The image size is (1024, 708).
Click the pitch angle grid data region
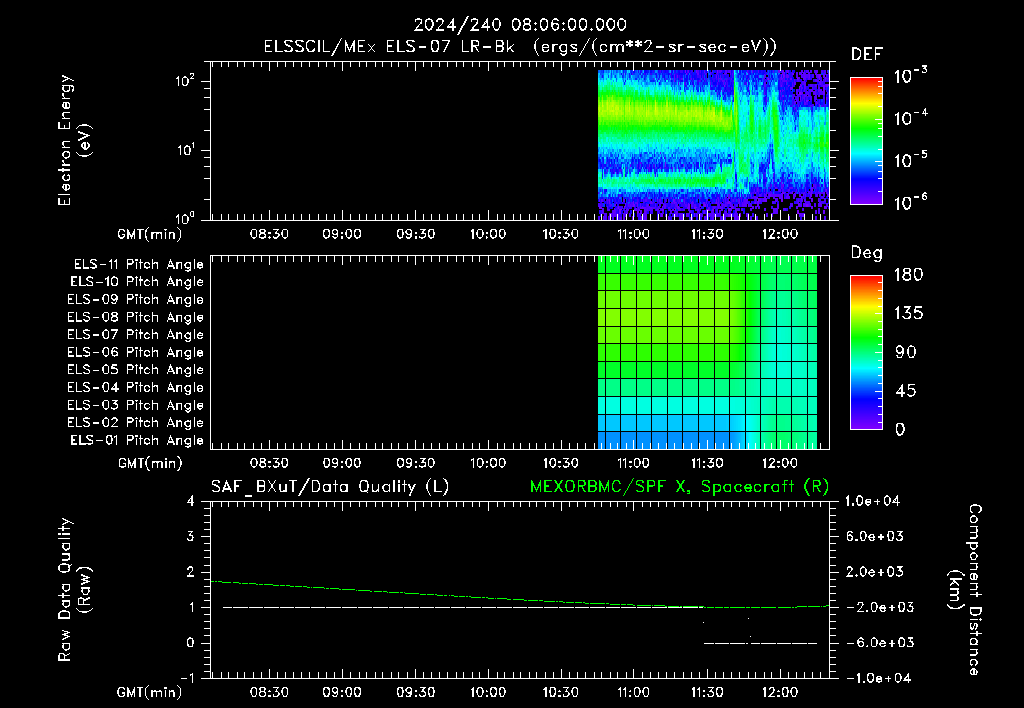pos(707,353)
